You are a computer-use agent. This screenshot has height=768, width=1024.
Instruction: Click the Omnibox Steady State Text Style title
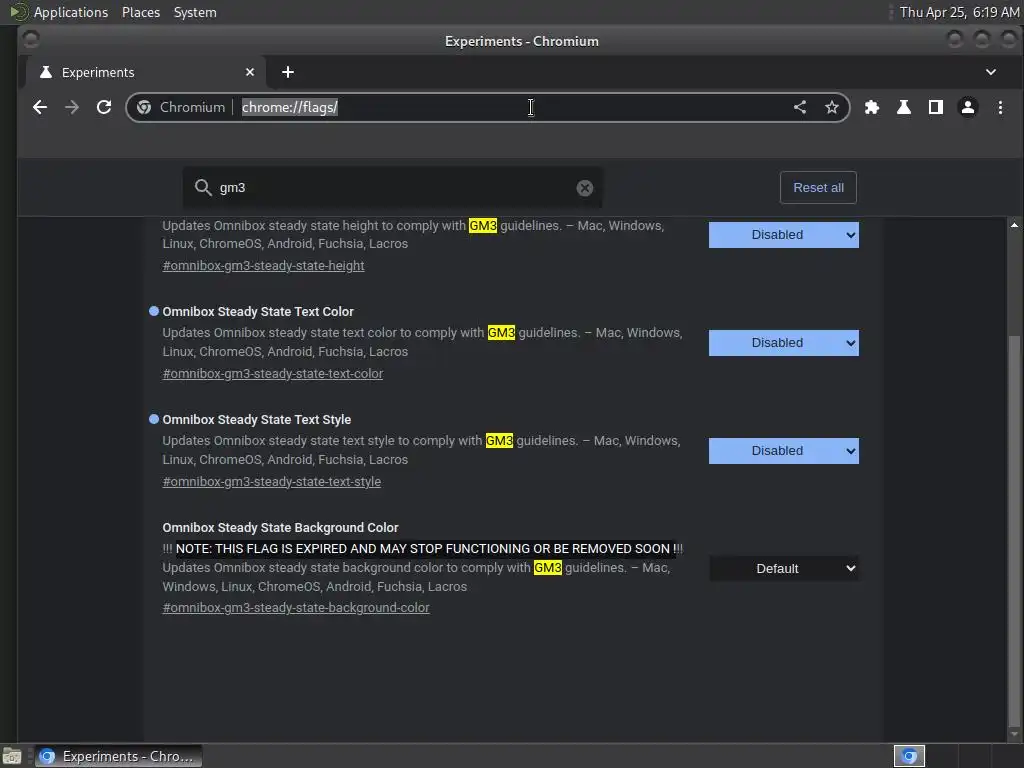point(257,419)
